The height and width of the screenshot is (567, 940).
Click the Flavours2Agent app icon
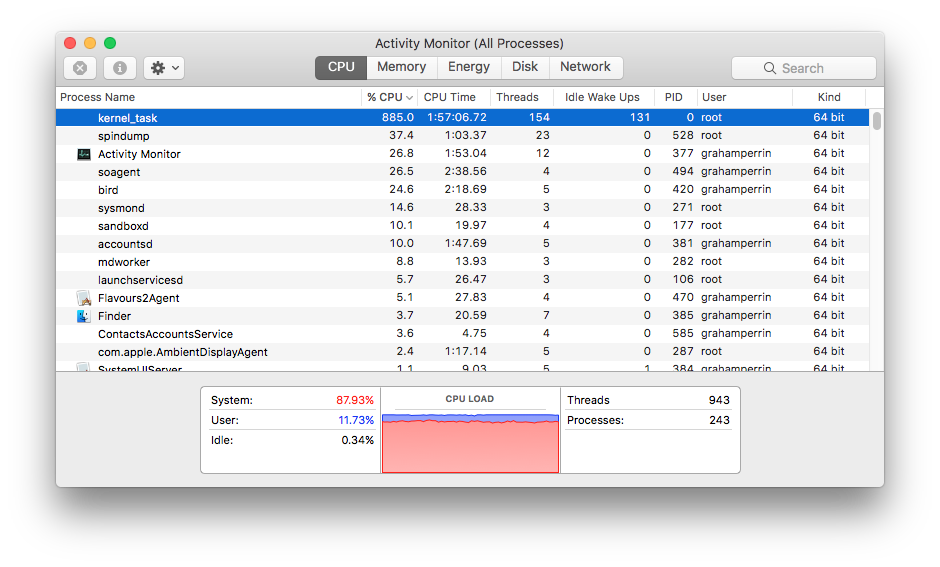point(84,298)
